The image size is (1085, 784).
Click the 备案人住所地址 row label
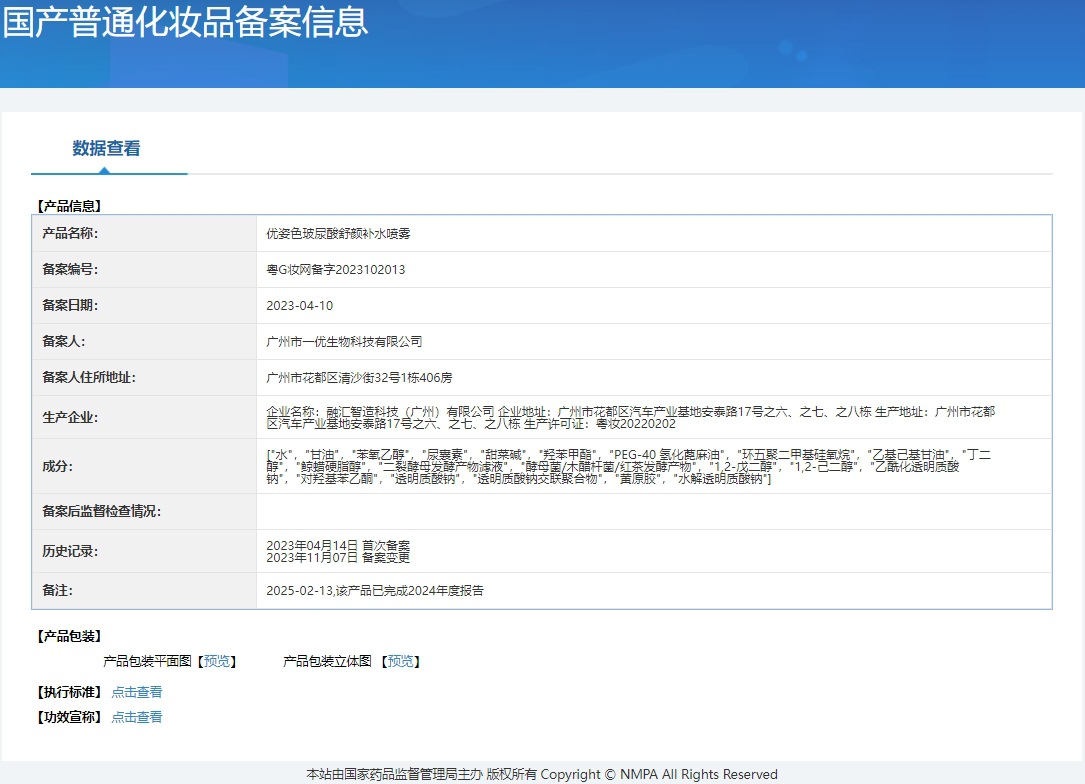[89, 378]
